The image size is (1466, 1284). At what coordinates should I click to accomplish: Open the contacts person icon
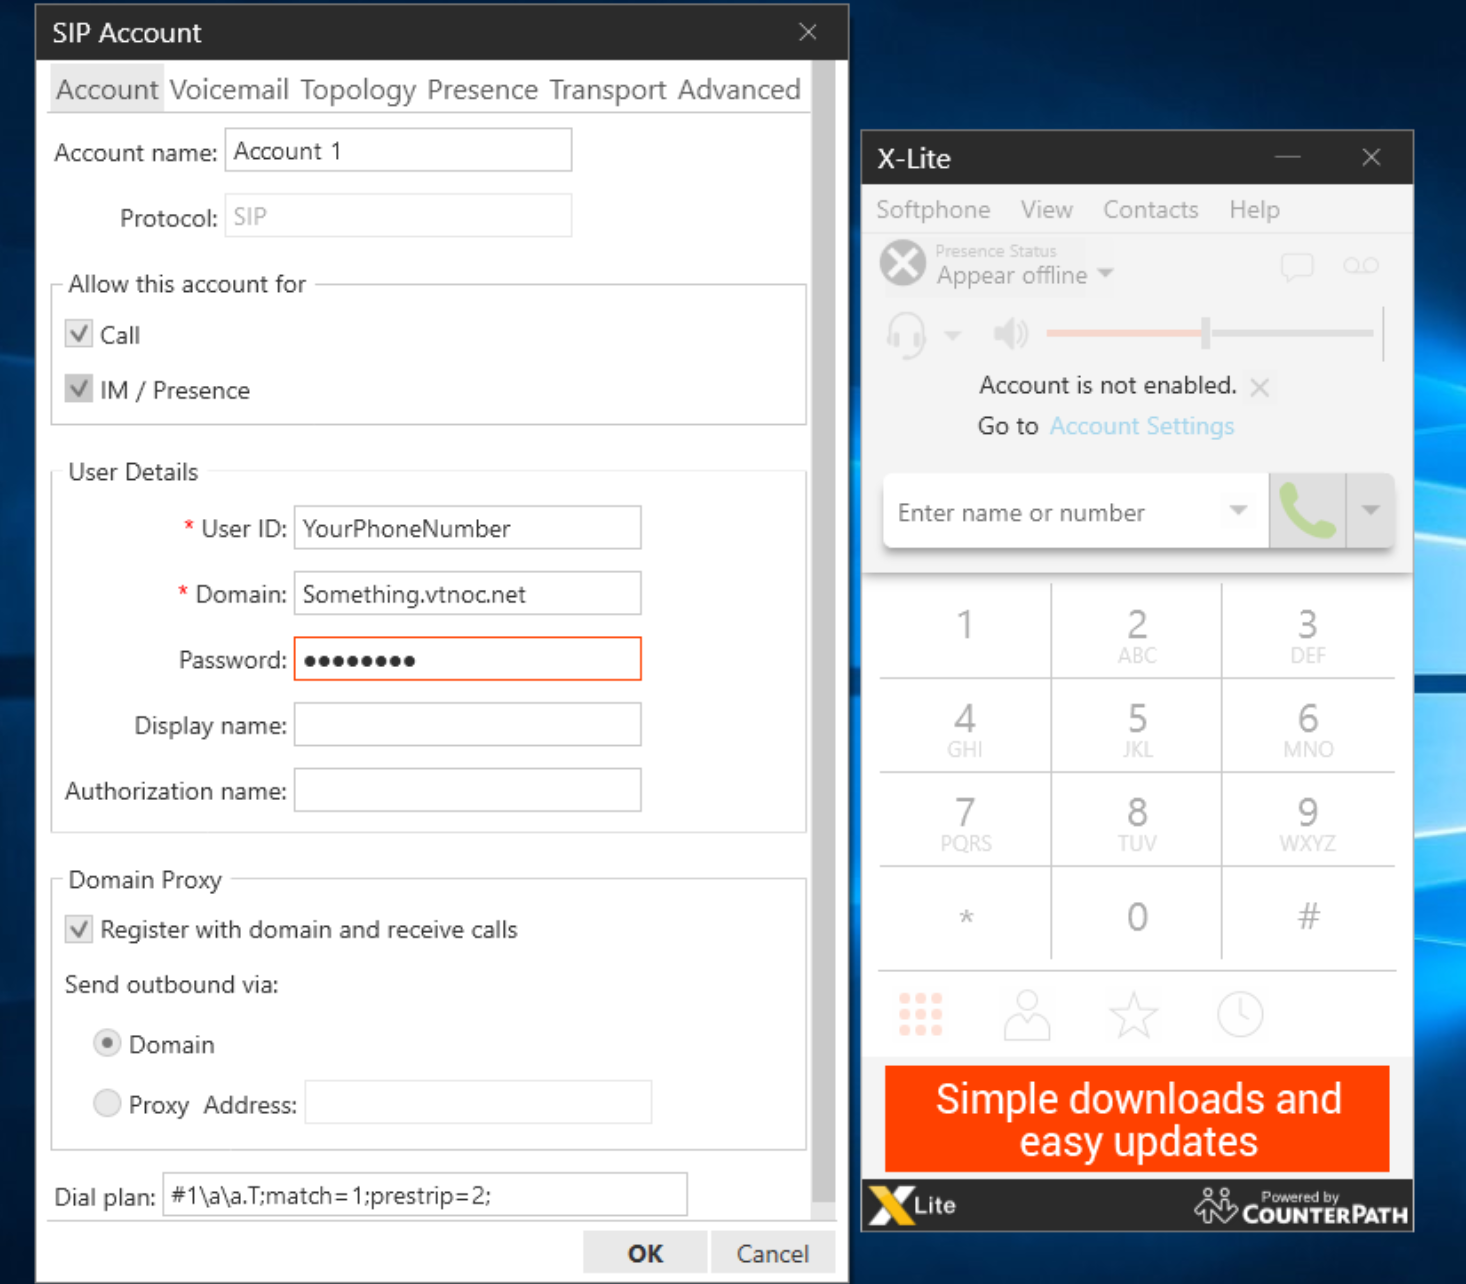1027,1015
